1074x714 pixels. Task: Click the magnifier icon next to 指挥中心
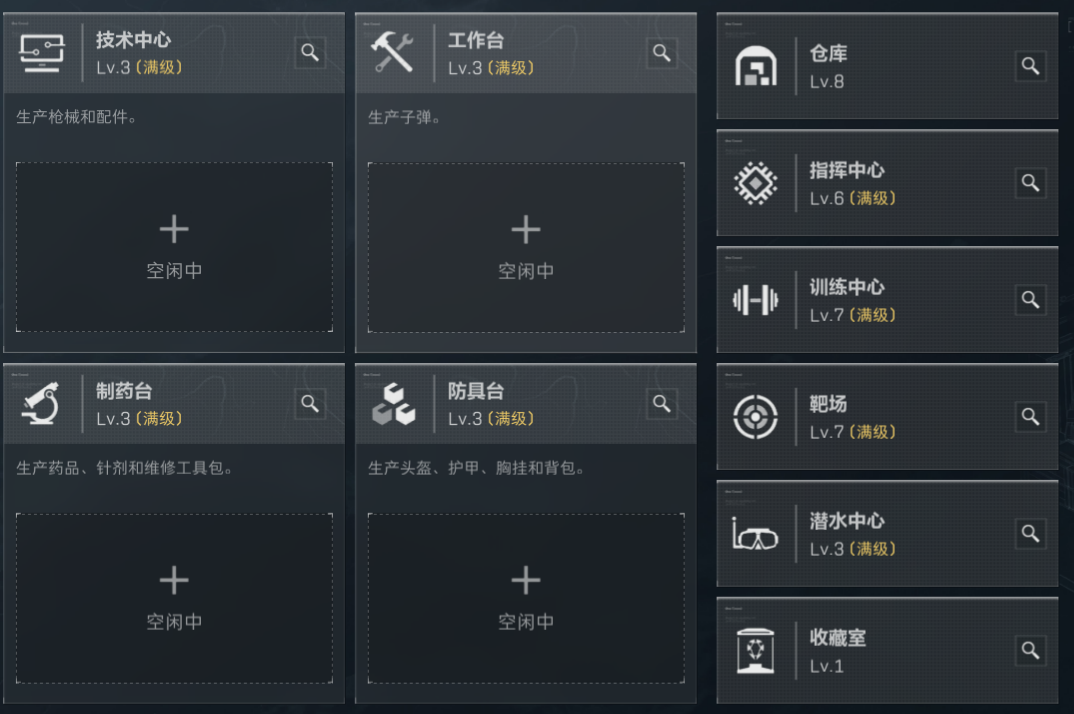[1030, 183]
